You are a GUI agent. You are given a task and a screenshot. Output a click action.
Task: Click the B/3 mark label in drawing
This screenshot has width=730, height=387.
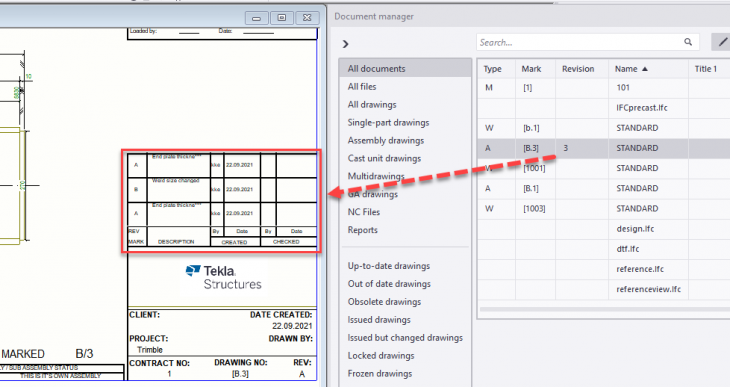[x=84, y=353]
